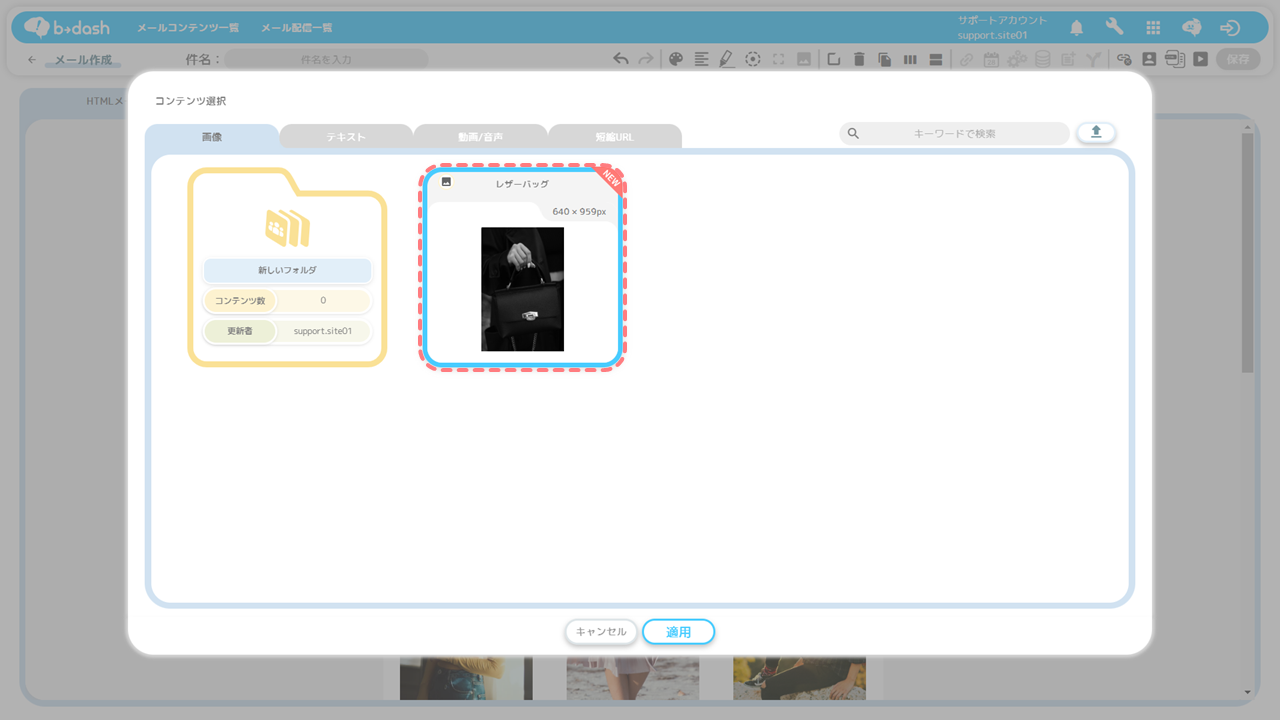Viewport: 1280px width, 720px height.
Task: Click the chat mascot icon in header
Action: pyautogui.click(x=1191, y=28)
